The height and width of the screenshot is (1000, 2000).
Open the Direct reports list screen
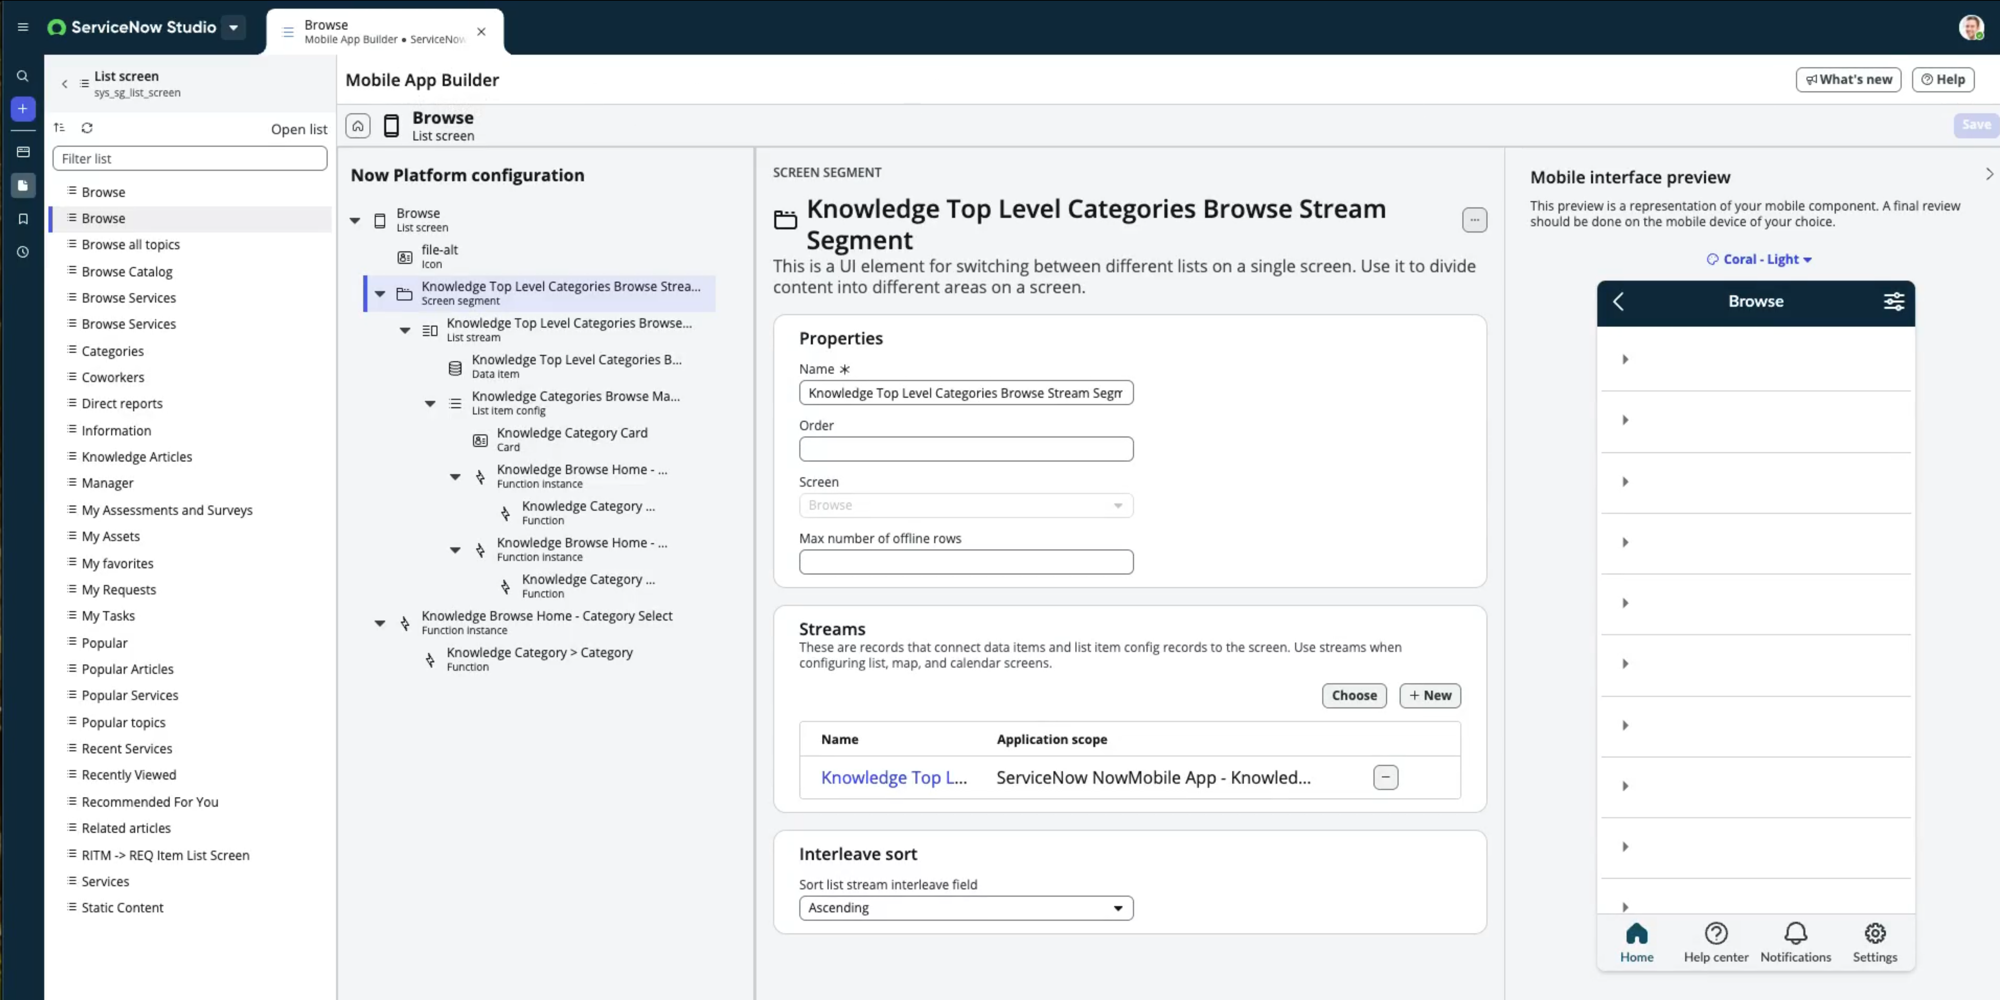(122, 404)
